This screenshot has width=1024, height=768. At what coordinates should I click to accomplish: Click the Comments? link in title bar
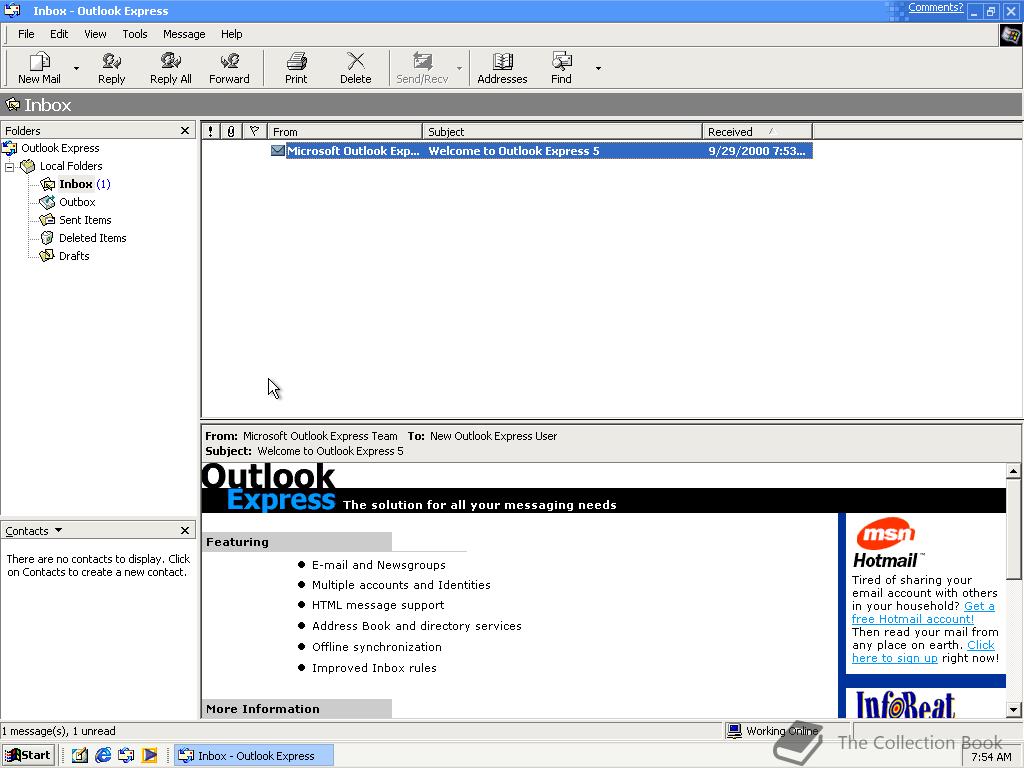coord(935,8)
